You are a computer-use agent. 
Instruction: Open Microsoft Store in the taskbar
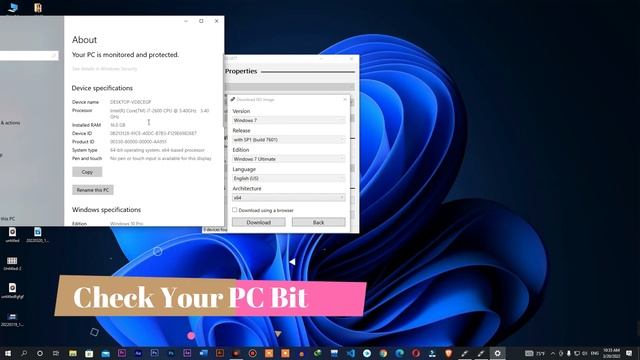[89, 353]
